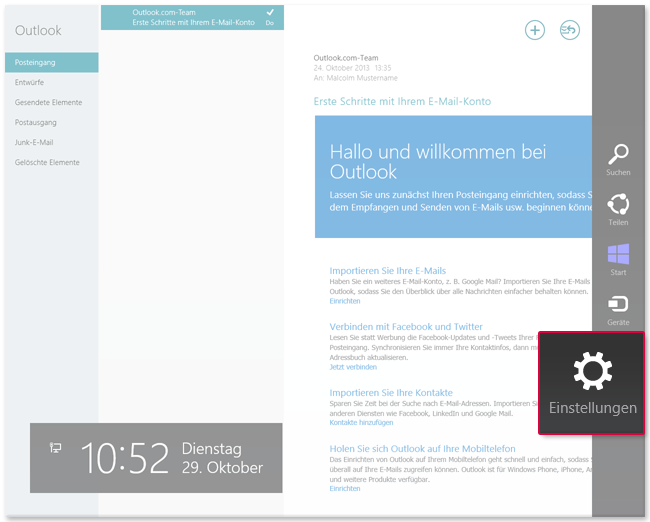The image size is (650, 522).
Task: Go to Gesendete Elemente folder
Action: (50, 102)
